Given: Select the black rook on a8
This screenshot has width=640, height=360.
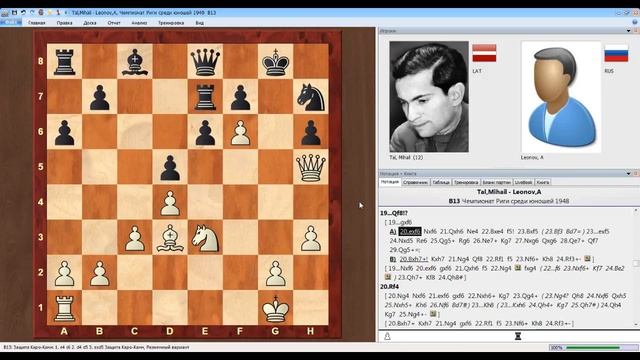Looking at the screenshot, I should [x=64, y=62].
